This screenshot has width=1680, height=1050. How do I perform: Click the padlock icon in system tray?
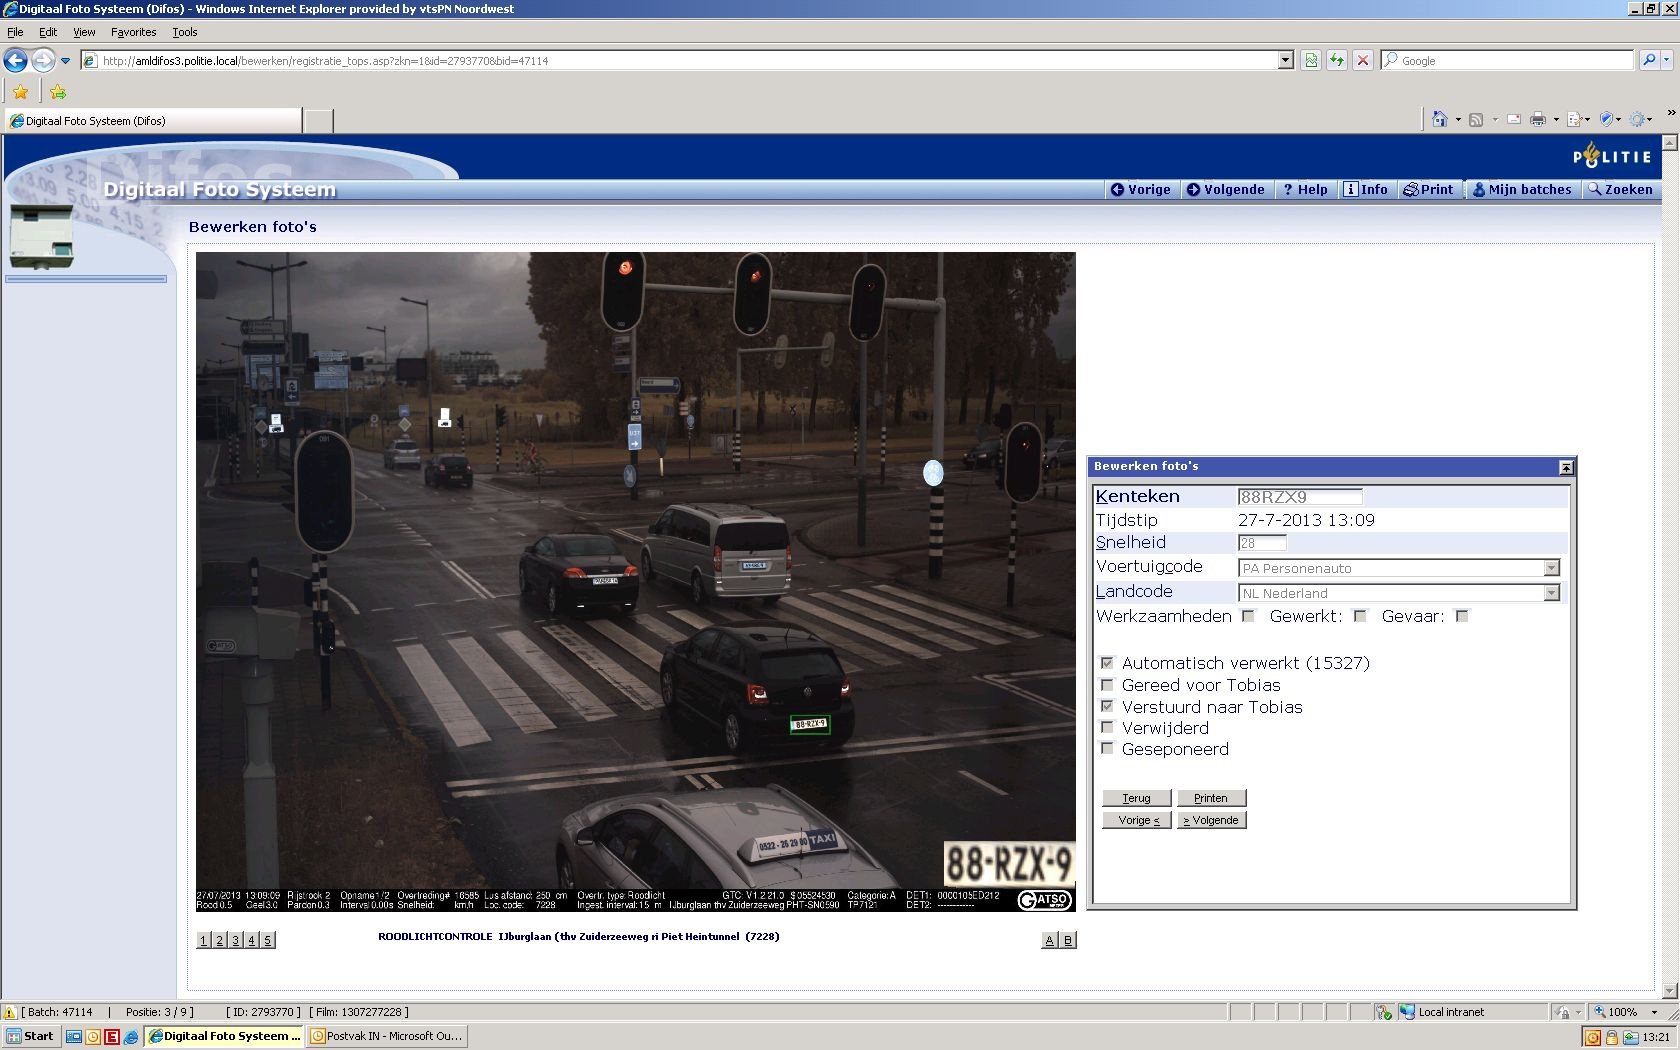1613,1037
